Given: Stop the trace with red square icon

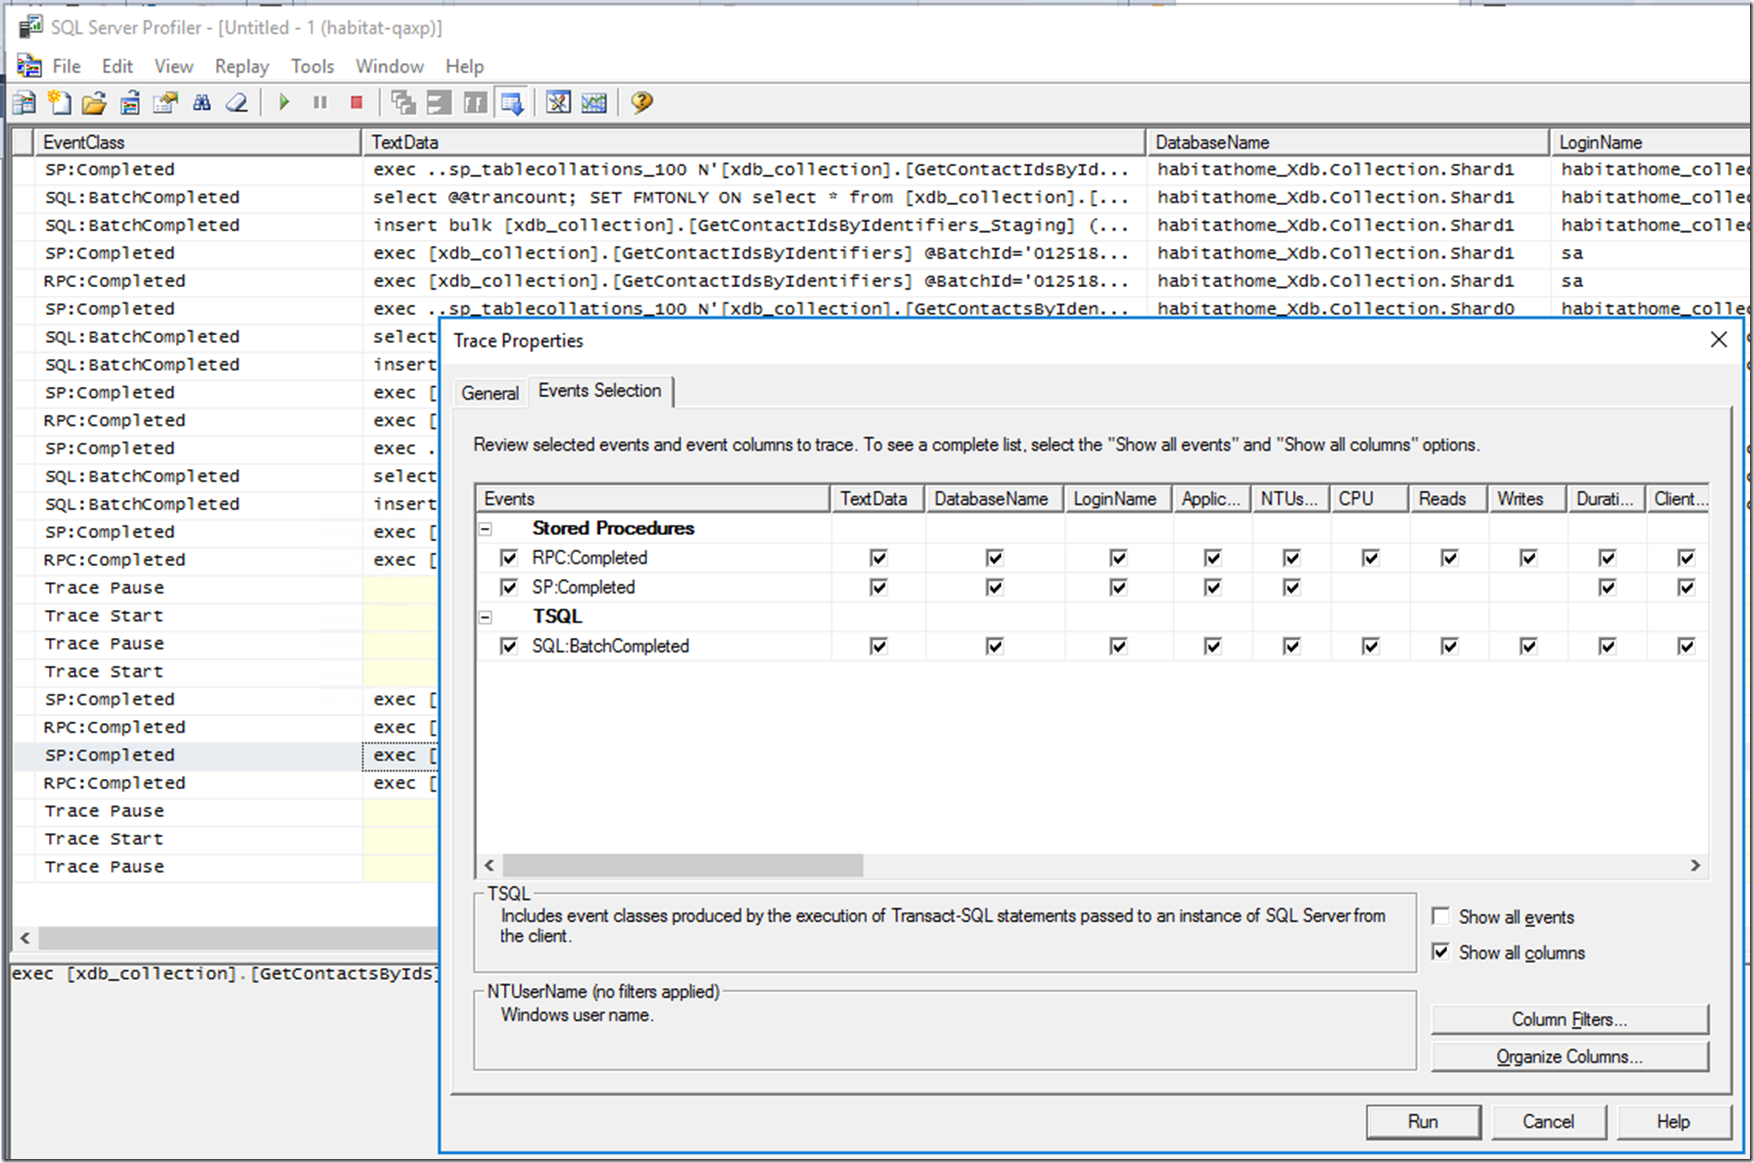Looking at the screenshot, I should click(356, 103).
